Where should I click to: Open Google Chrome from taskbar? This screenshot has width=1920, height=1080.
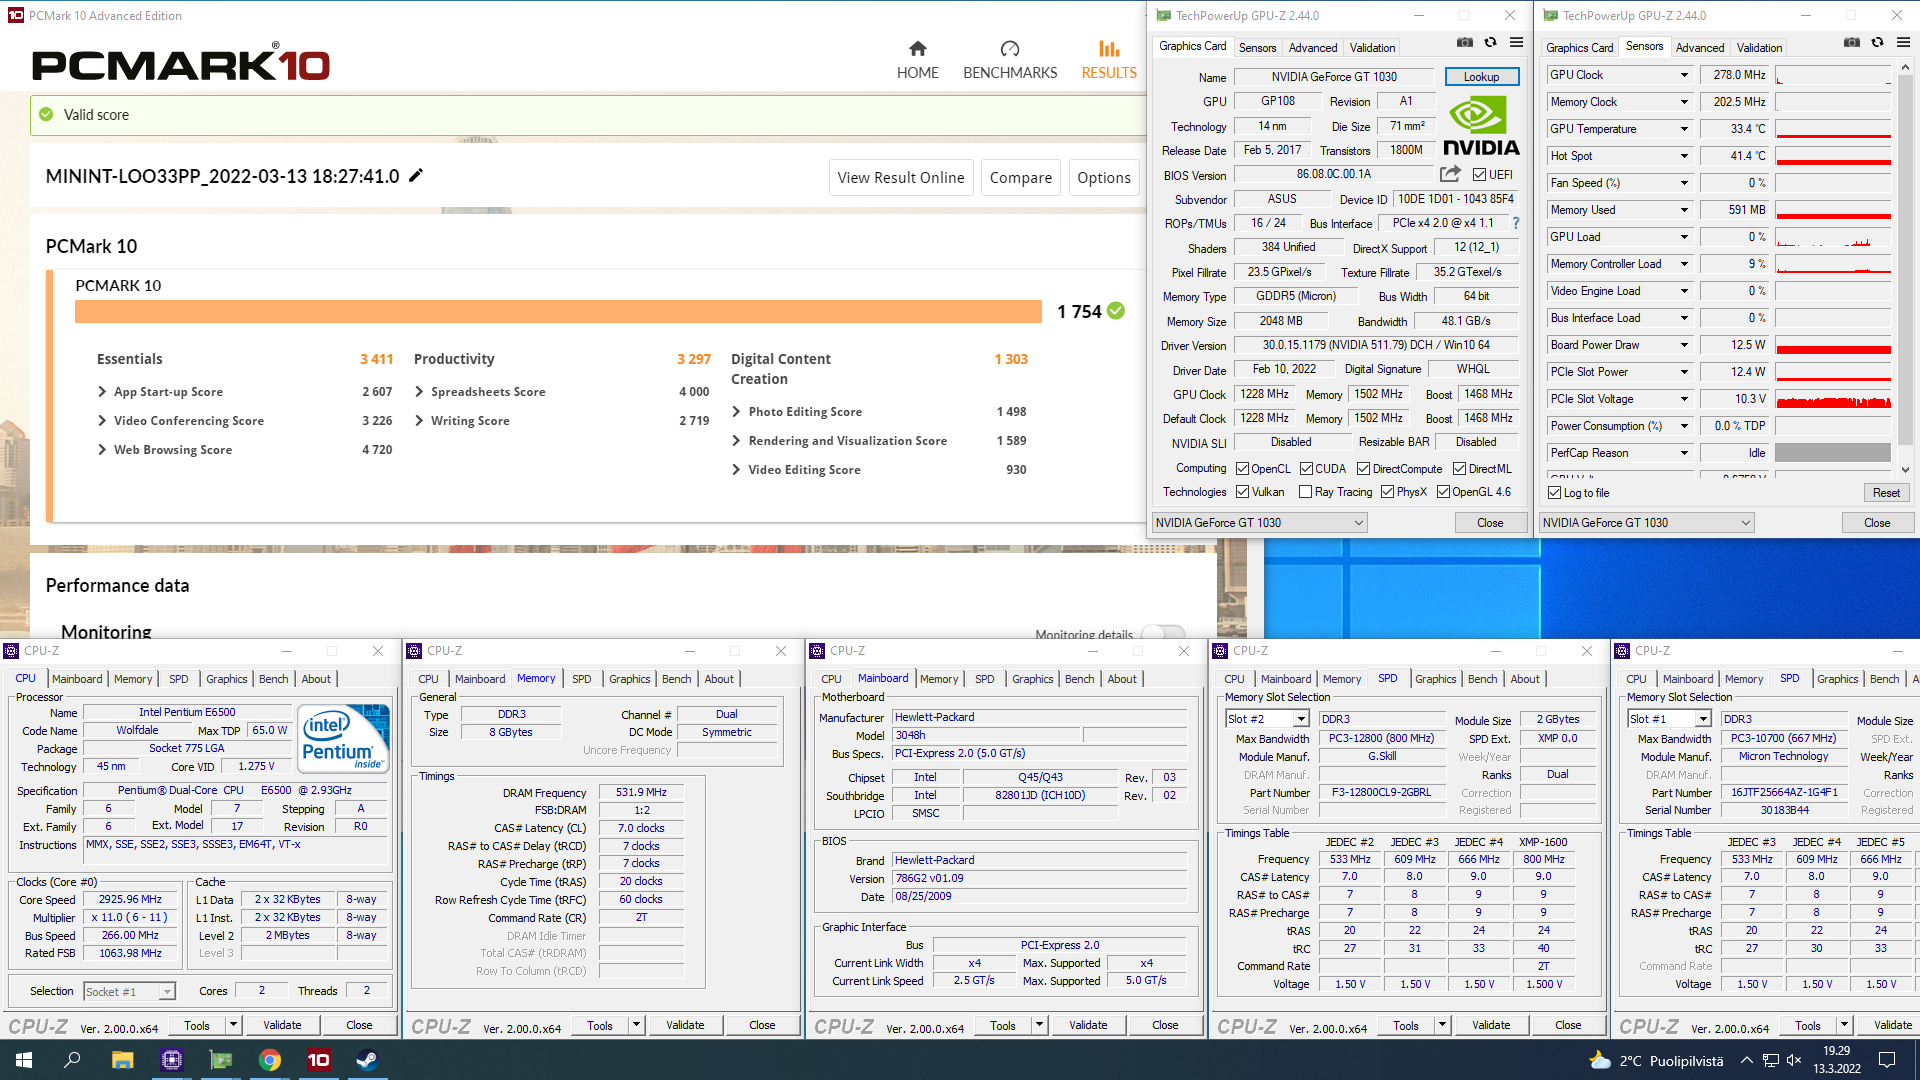point(269,1060)
